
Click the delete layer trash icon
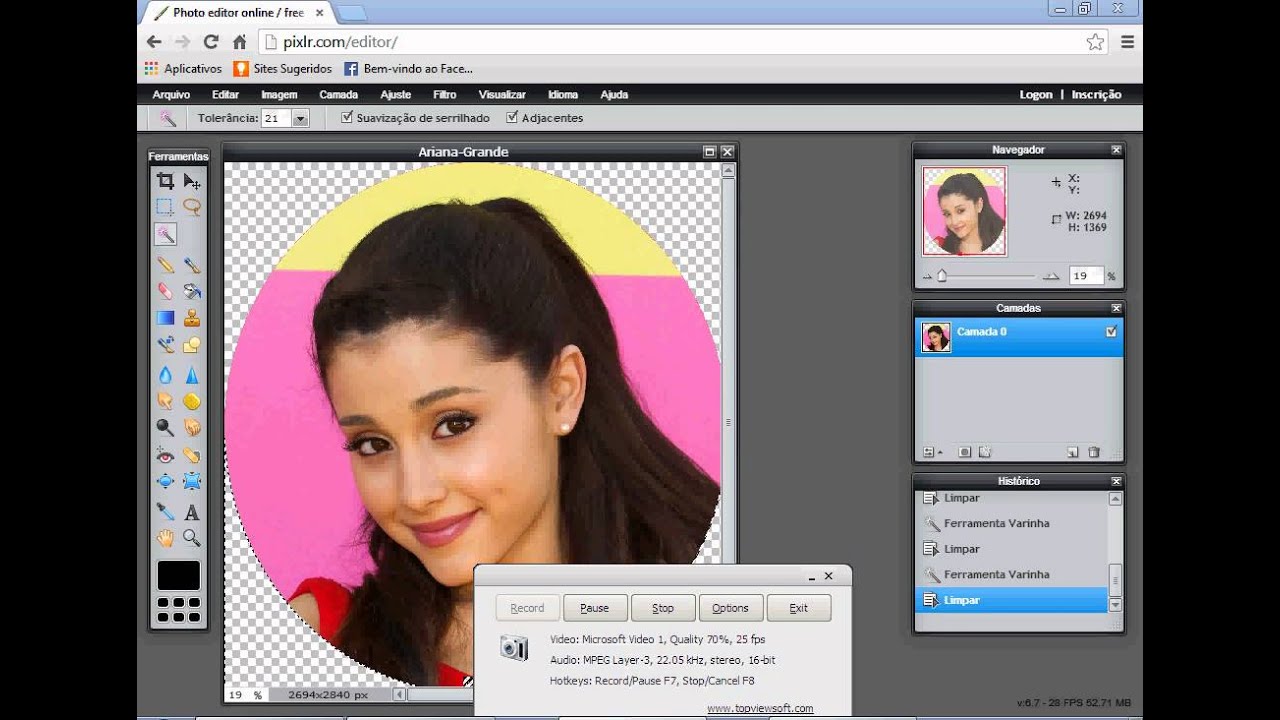pos(1094,452)
